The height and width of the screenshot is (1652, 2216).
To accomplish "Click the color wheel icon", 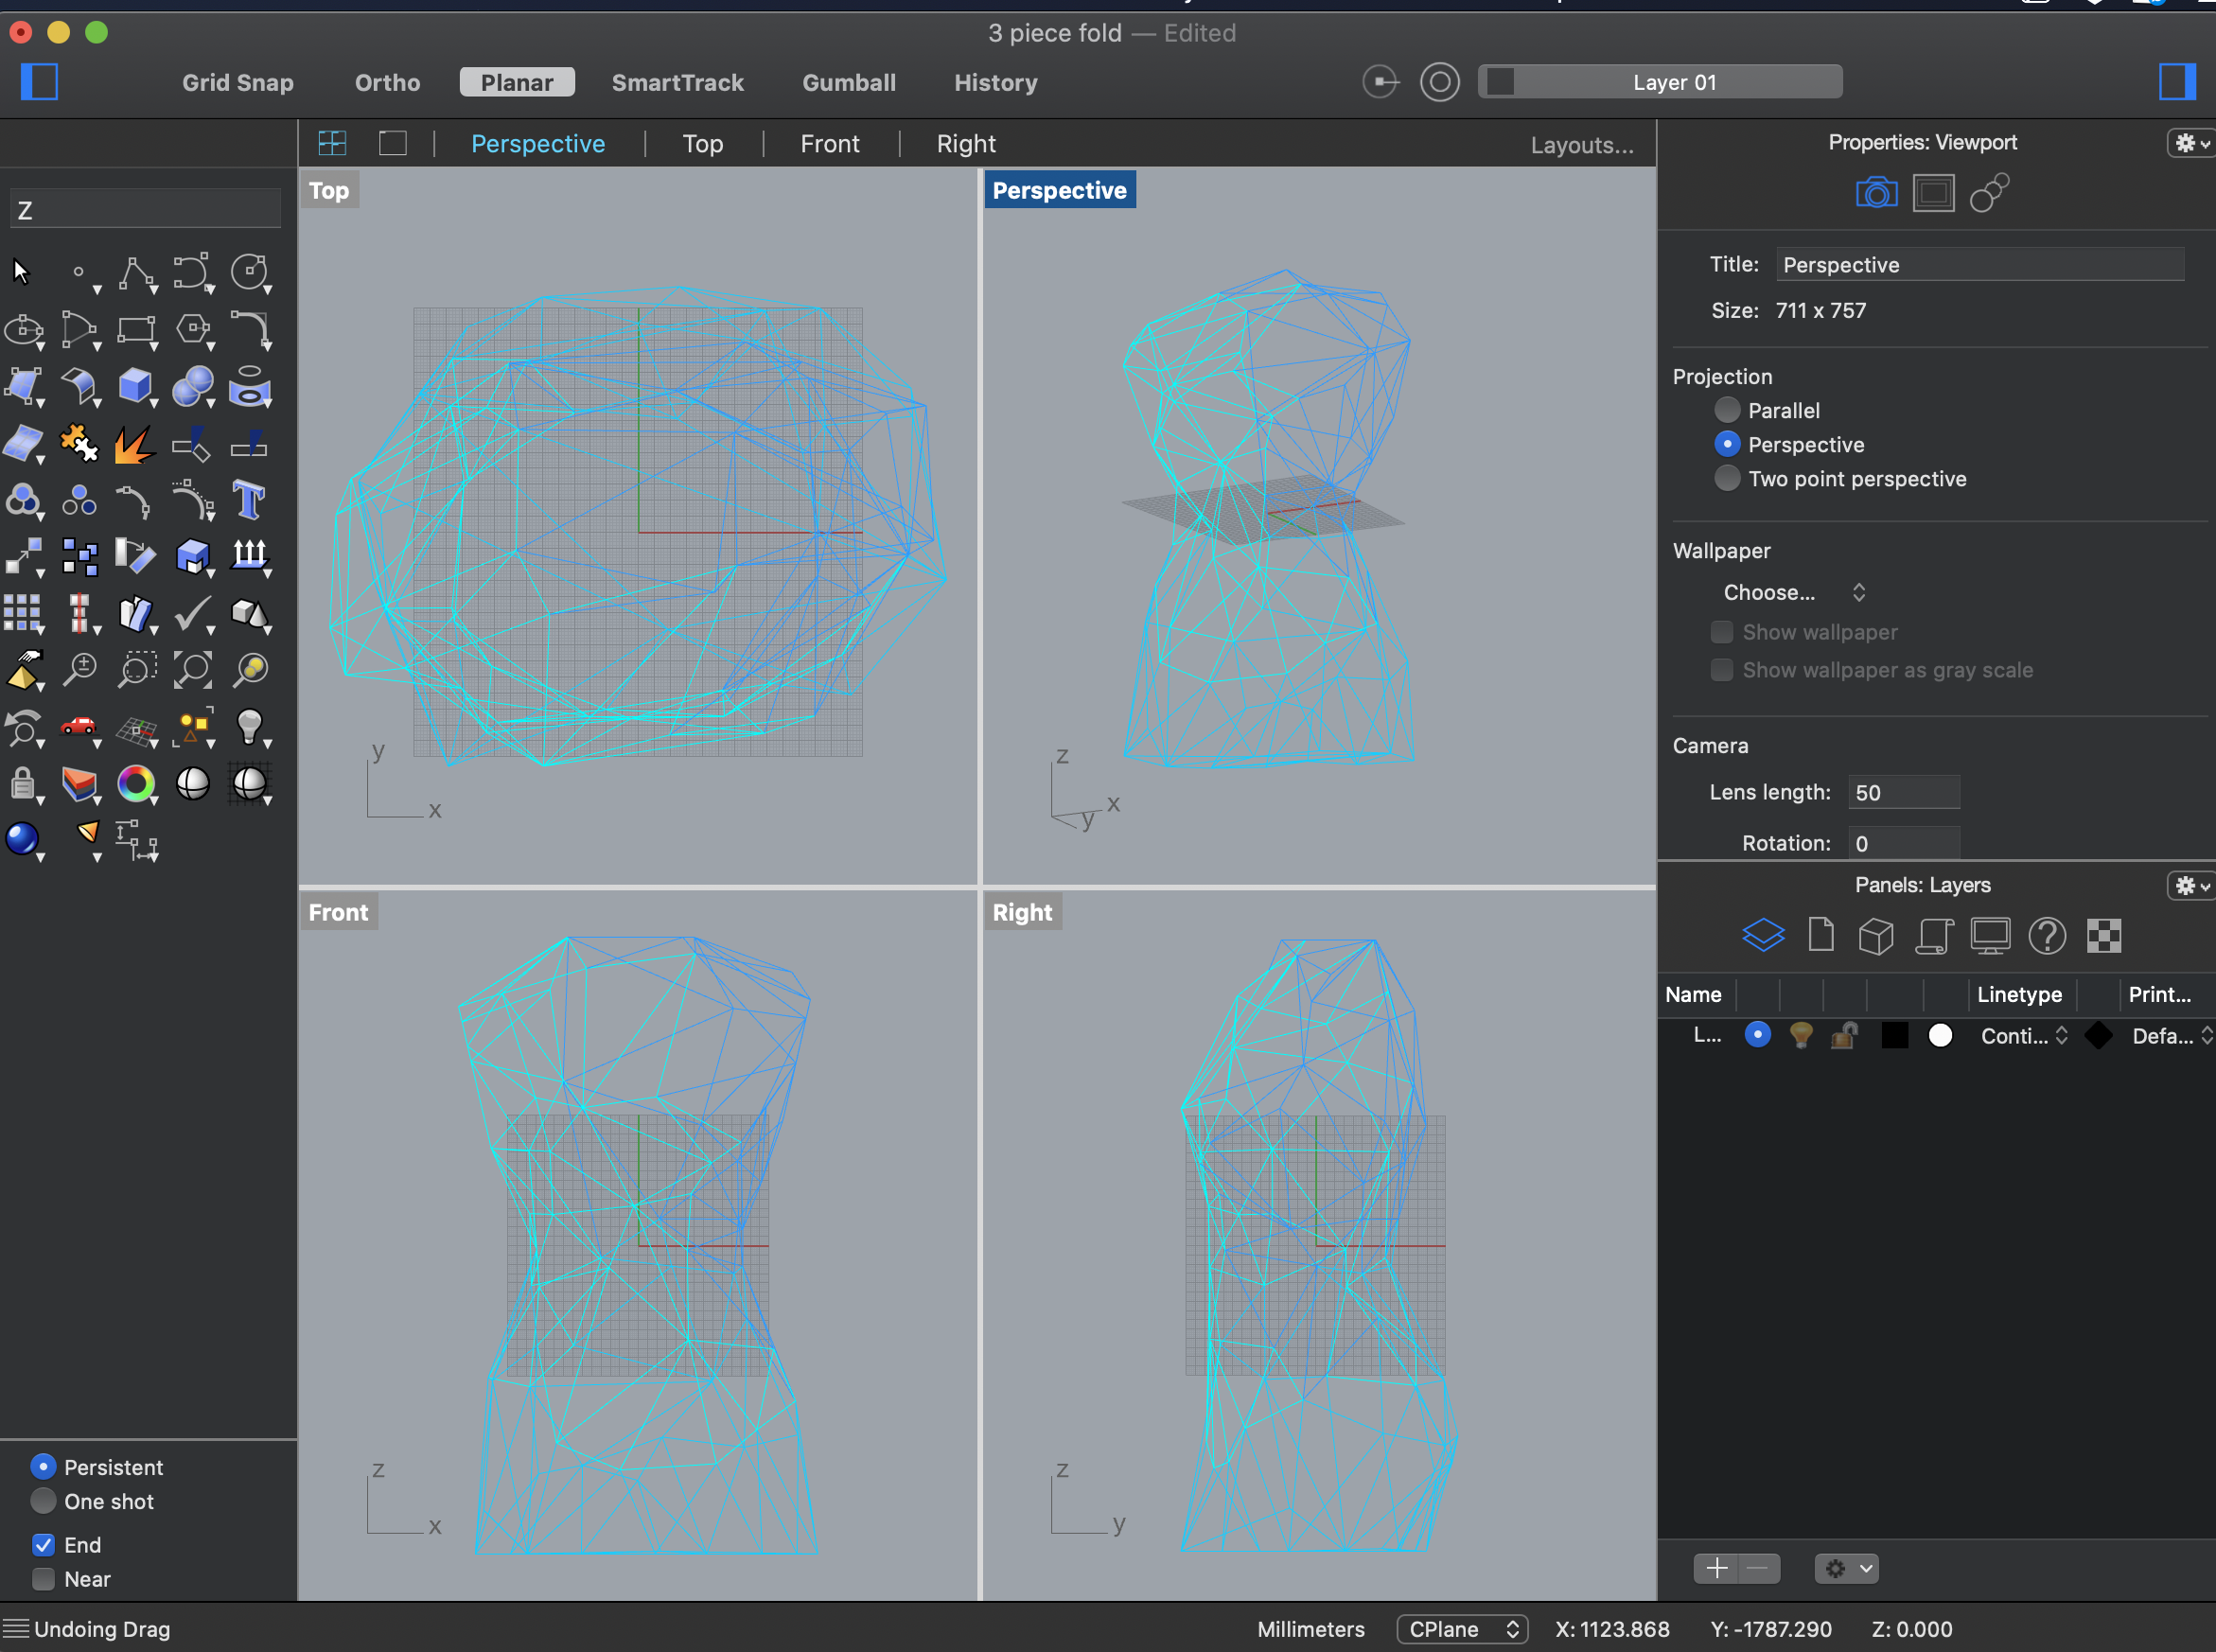I will pyautogui.click(x=136, y=783).
